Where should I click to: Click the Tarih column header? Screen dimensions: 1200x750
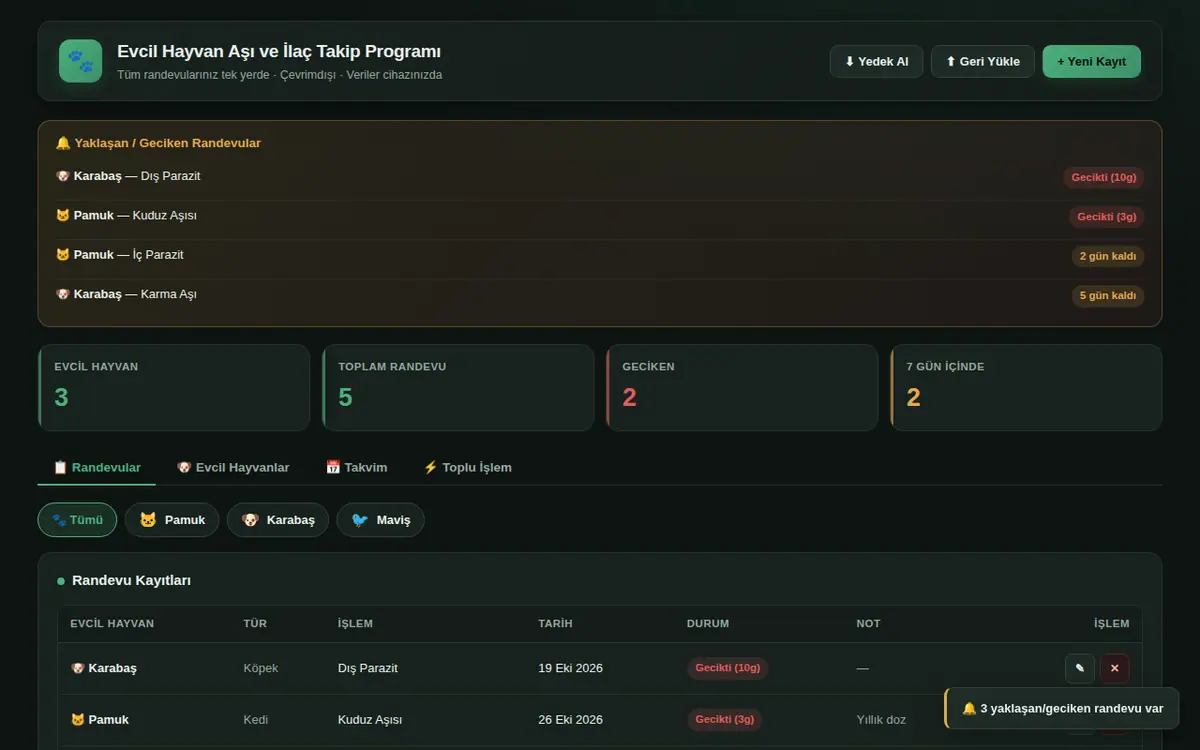point(555,624)
